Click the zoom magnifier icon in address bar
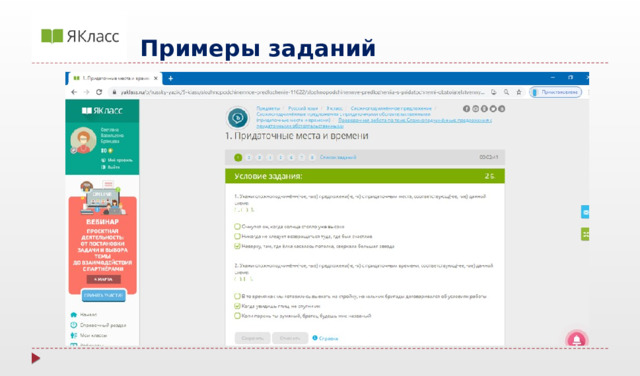 click(x=506, y=92)
